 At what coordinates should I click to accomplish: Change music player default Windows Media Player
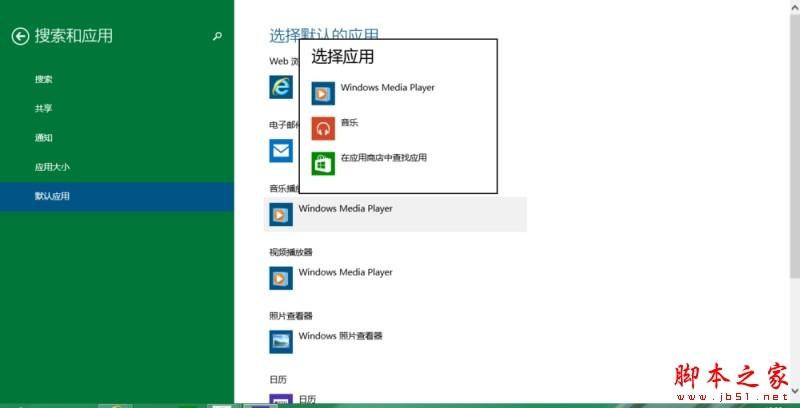(395, 215)
